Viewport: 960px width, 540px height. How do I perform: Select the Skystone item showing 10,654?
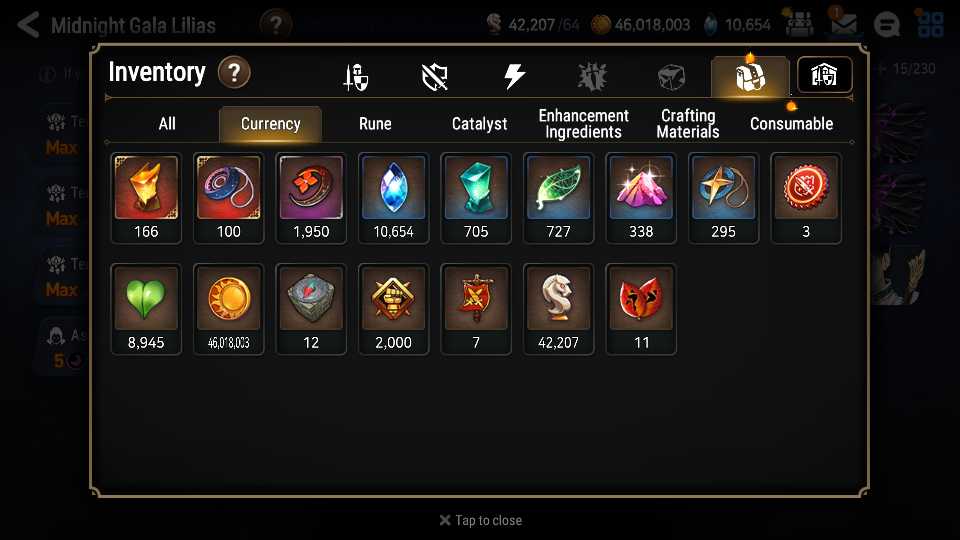tap(393, 198)
